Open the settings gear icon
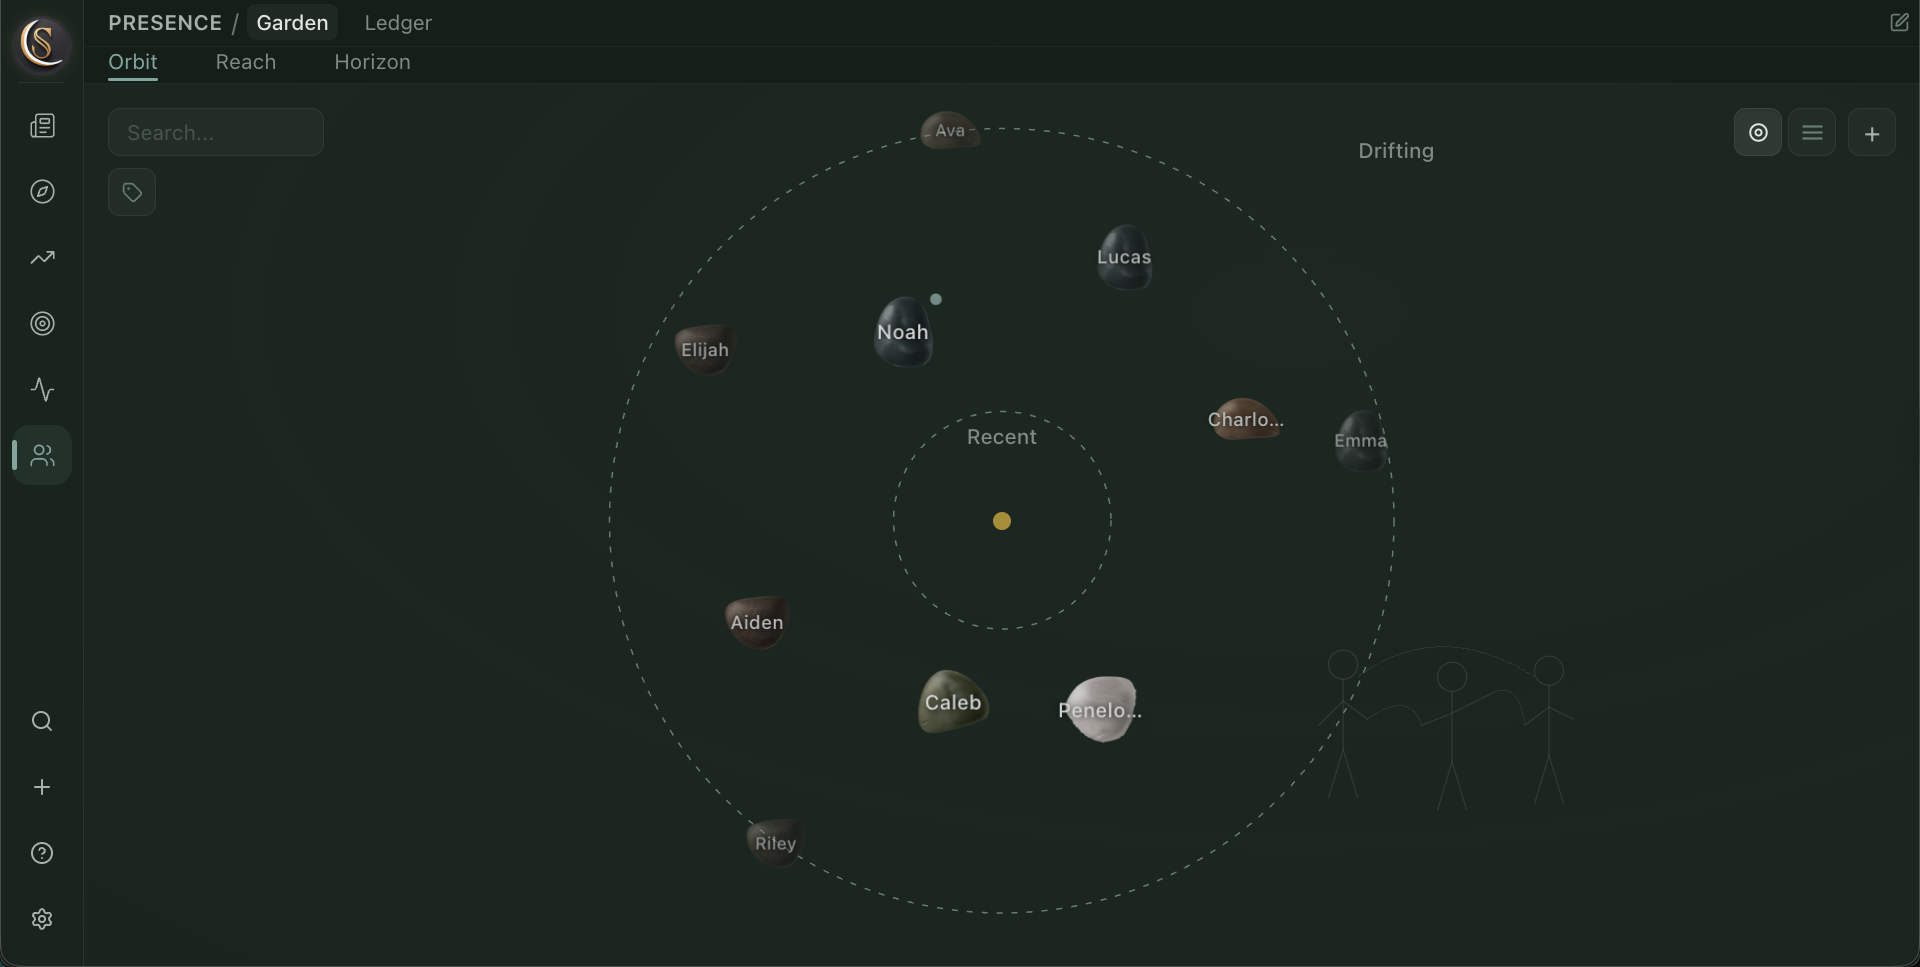The height and width of the screenshot is (967, 1920). (x=42, y=919)
